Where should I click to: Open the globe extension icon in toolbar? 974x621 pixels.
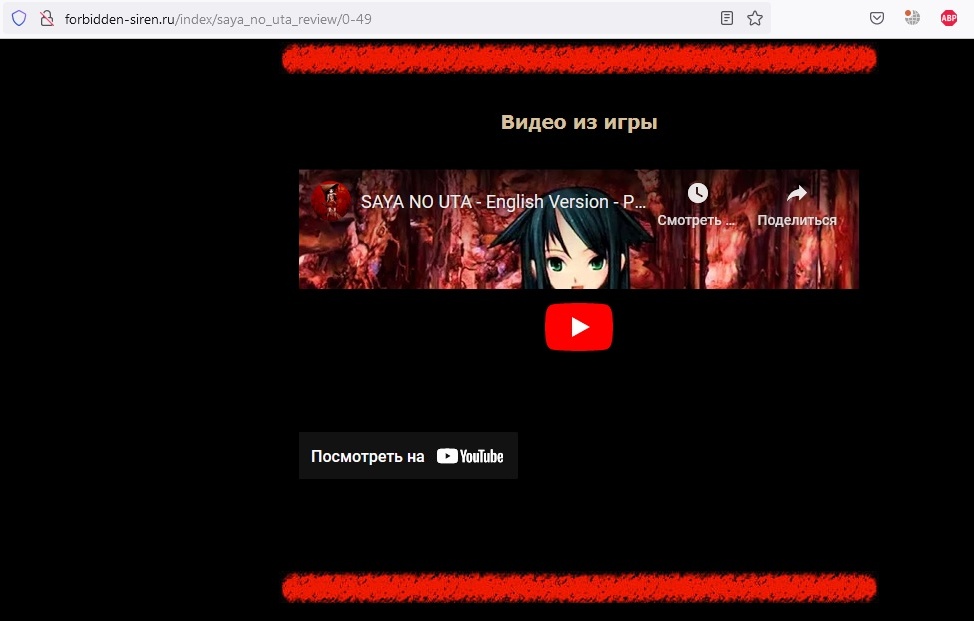(912, 18)
